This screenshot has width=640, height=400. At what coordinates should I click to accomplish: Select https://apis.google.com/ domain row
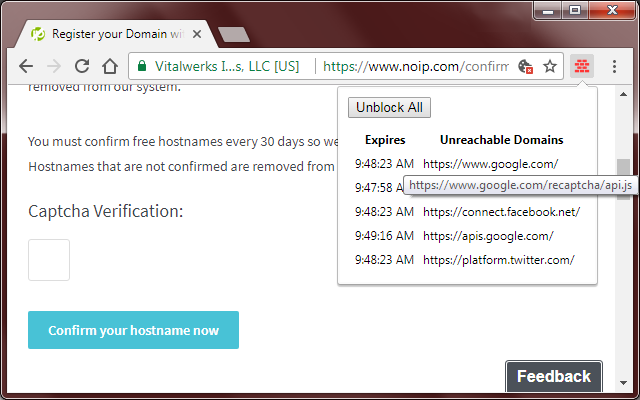point(467,236)
